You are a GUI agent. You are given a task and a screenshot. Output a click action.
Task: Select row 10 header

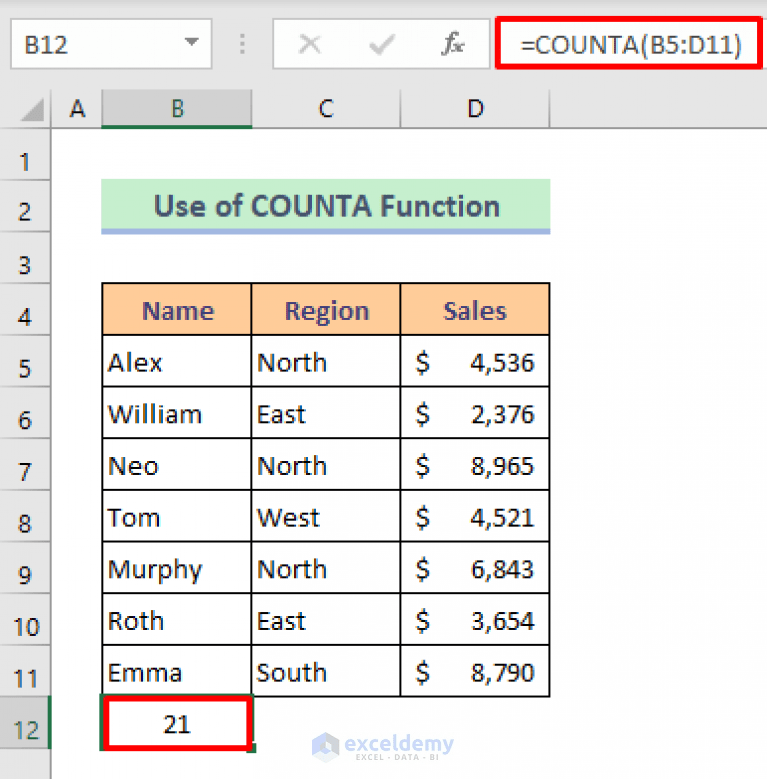[x=25, y=620]
